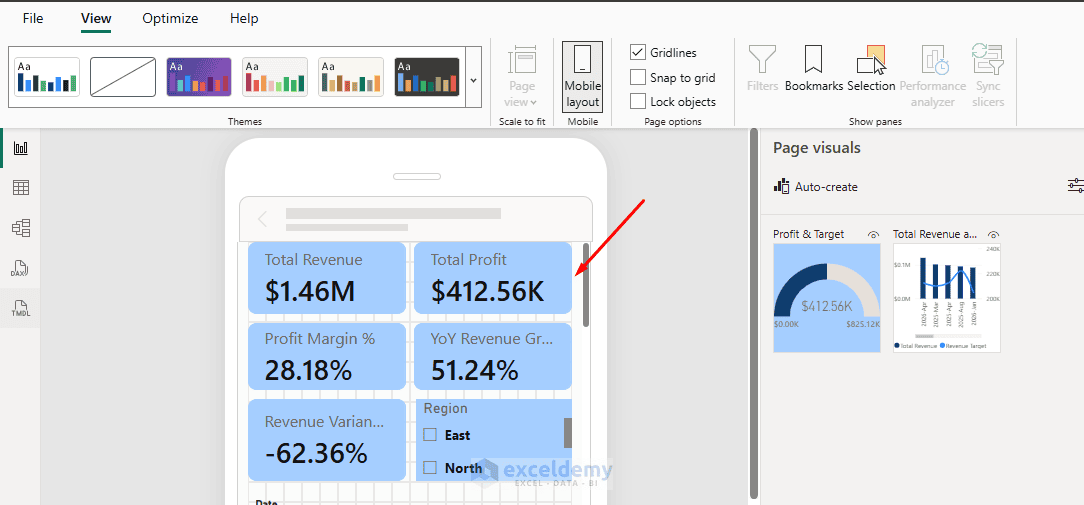Open DAX query view in sidebar
1084x505 pixels.
pyautogui.click(x=21, y=268)
